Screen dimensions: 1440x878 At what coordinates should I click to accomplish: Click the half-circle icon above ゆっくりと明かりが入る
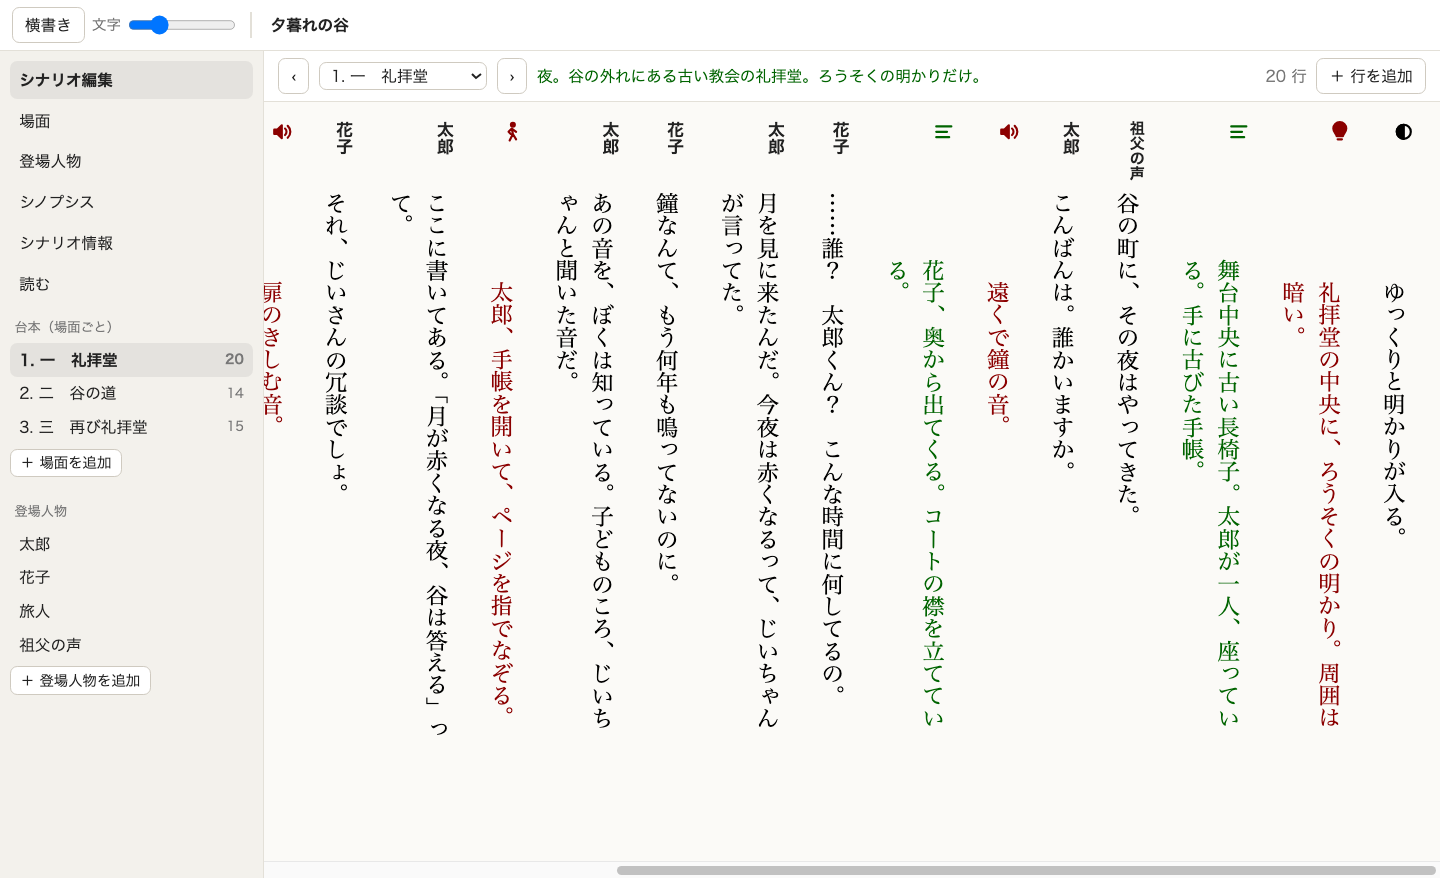point(1403,131)
